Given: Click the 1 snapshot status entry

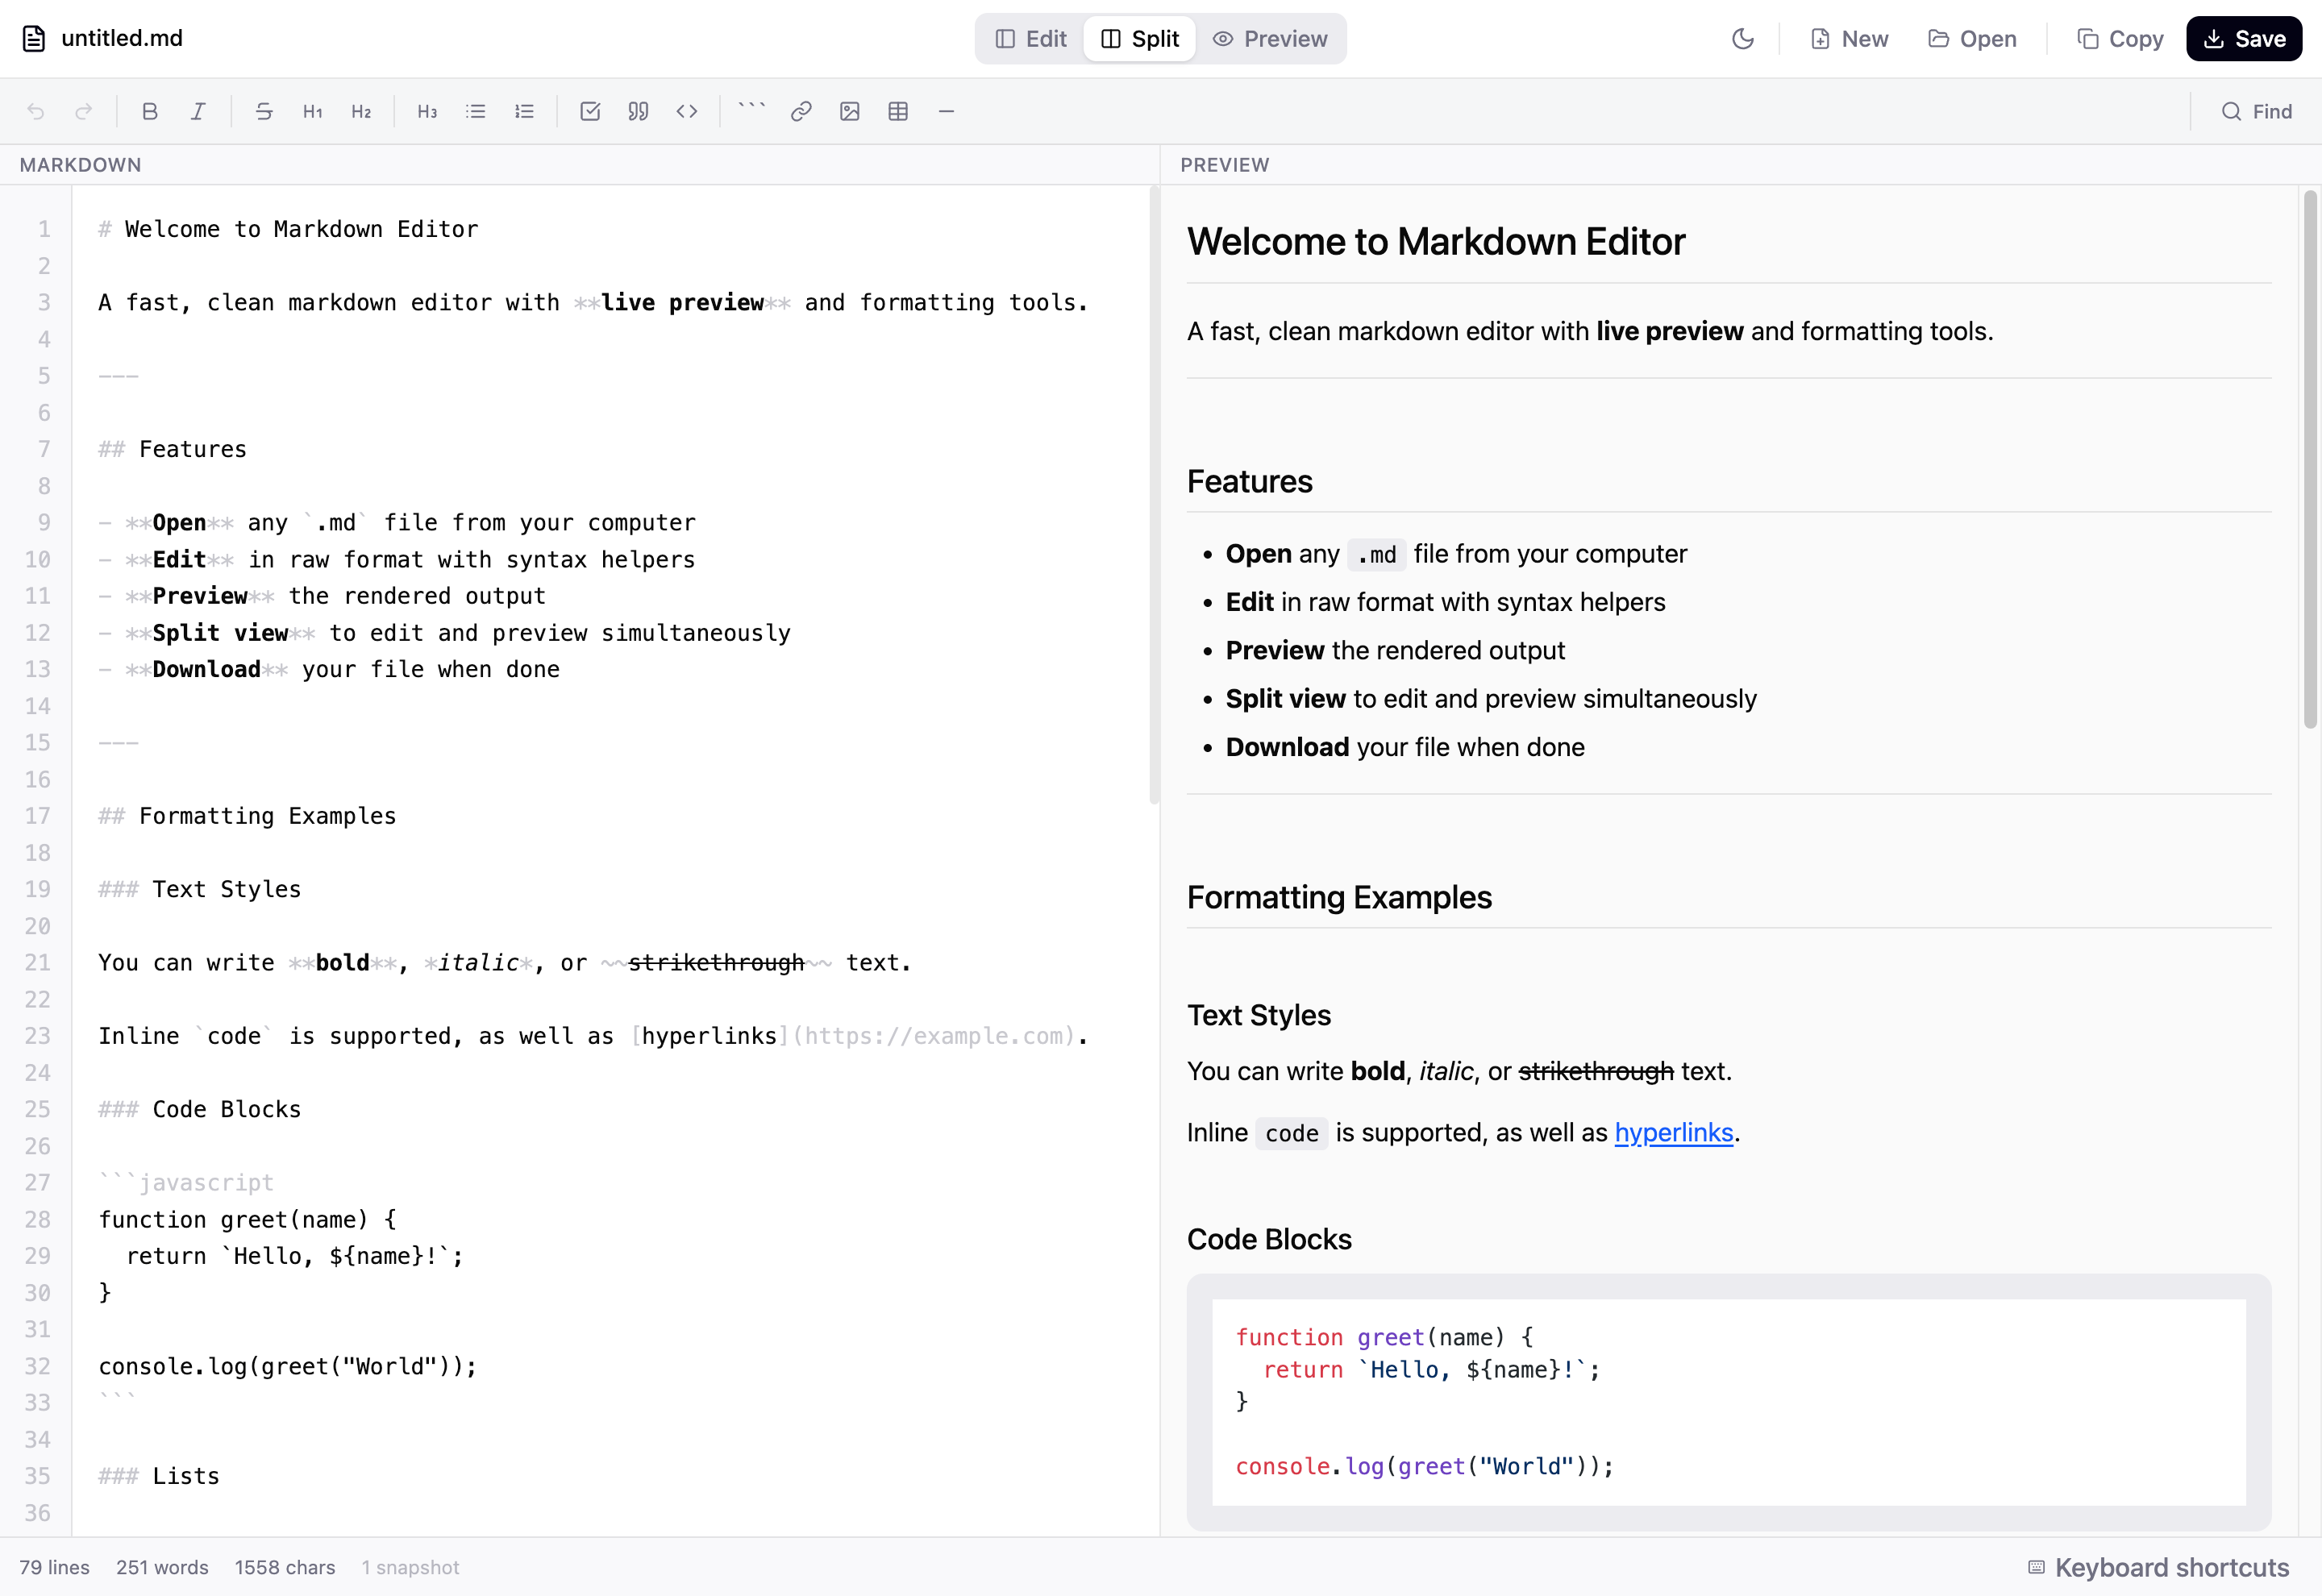Looking at the screenshot, I should click(x=410, y=1567).
